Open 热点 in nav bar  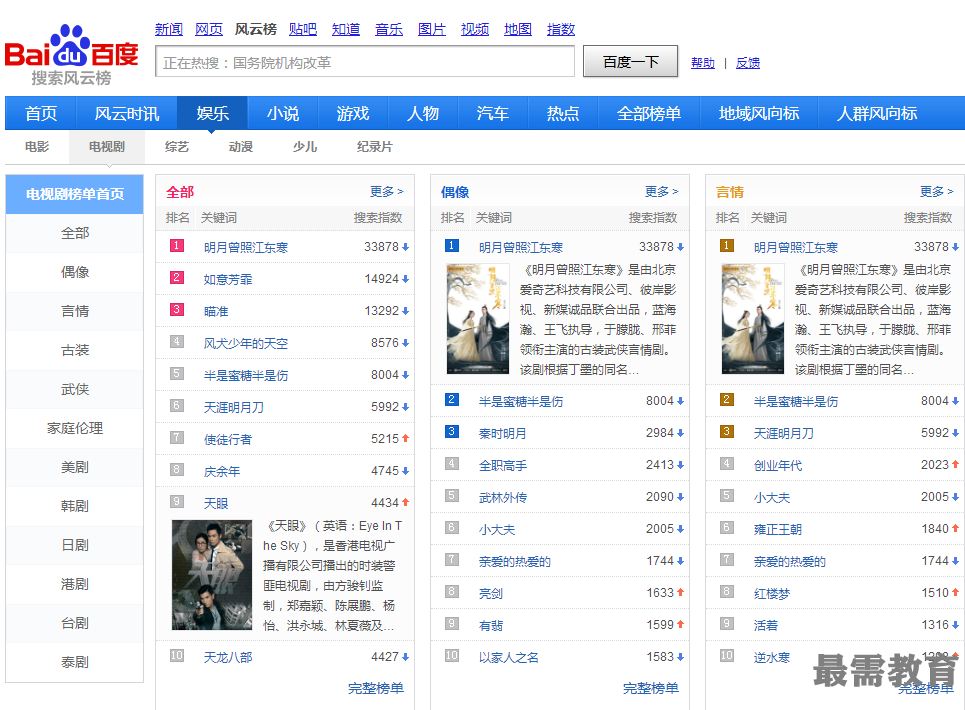click(x=563, y=113)
